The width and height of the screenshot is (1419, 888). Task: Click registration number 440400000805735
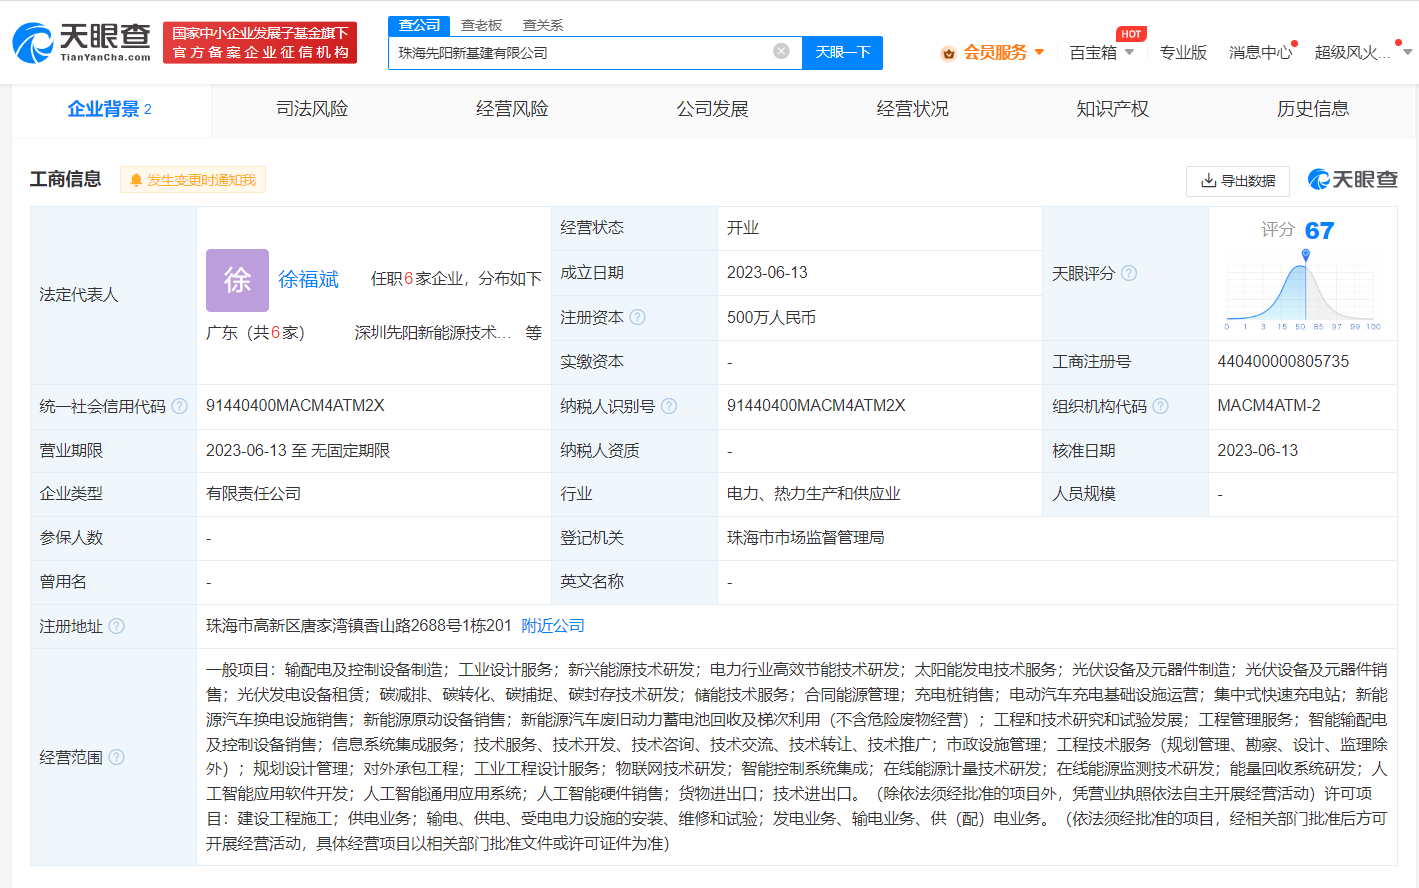click(1283, 361)
